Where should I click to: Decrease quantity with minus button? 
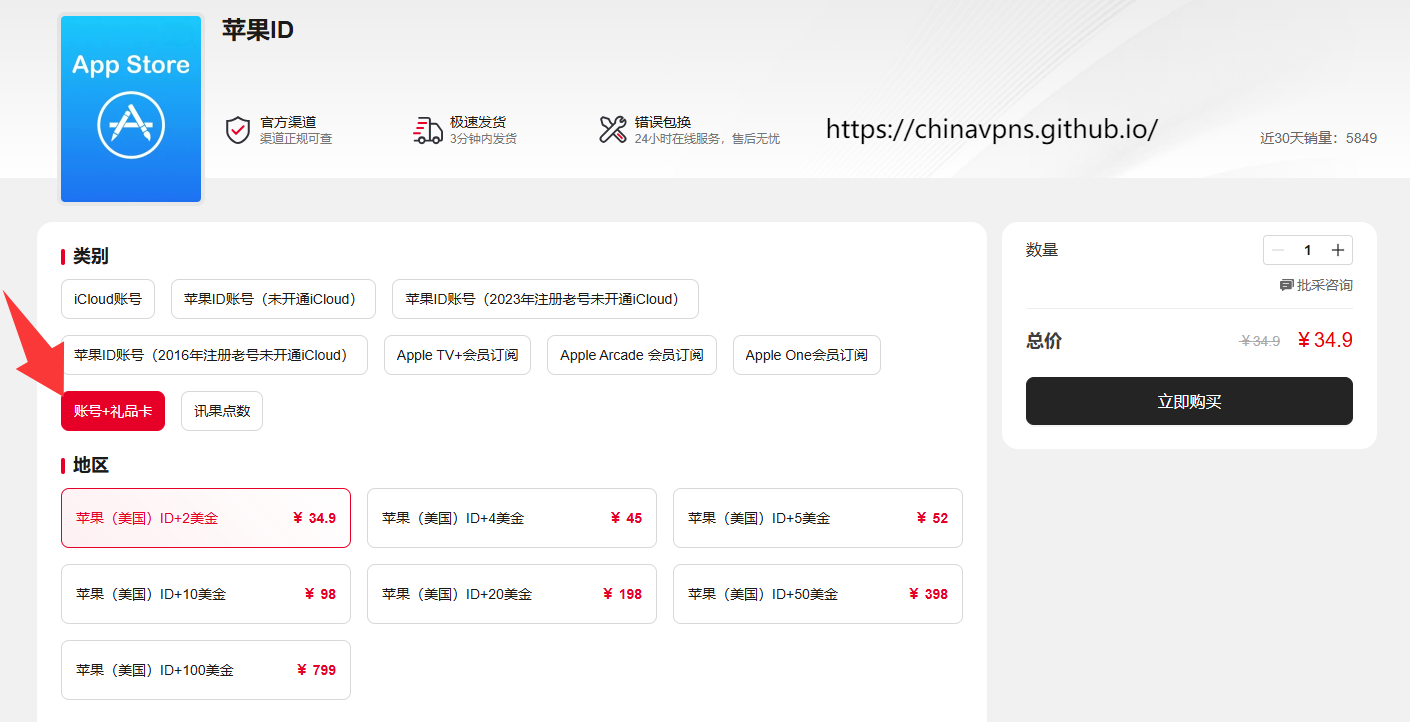point(1278,250)
